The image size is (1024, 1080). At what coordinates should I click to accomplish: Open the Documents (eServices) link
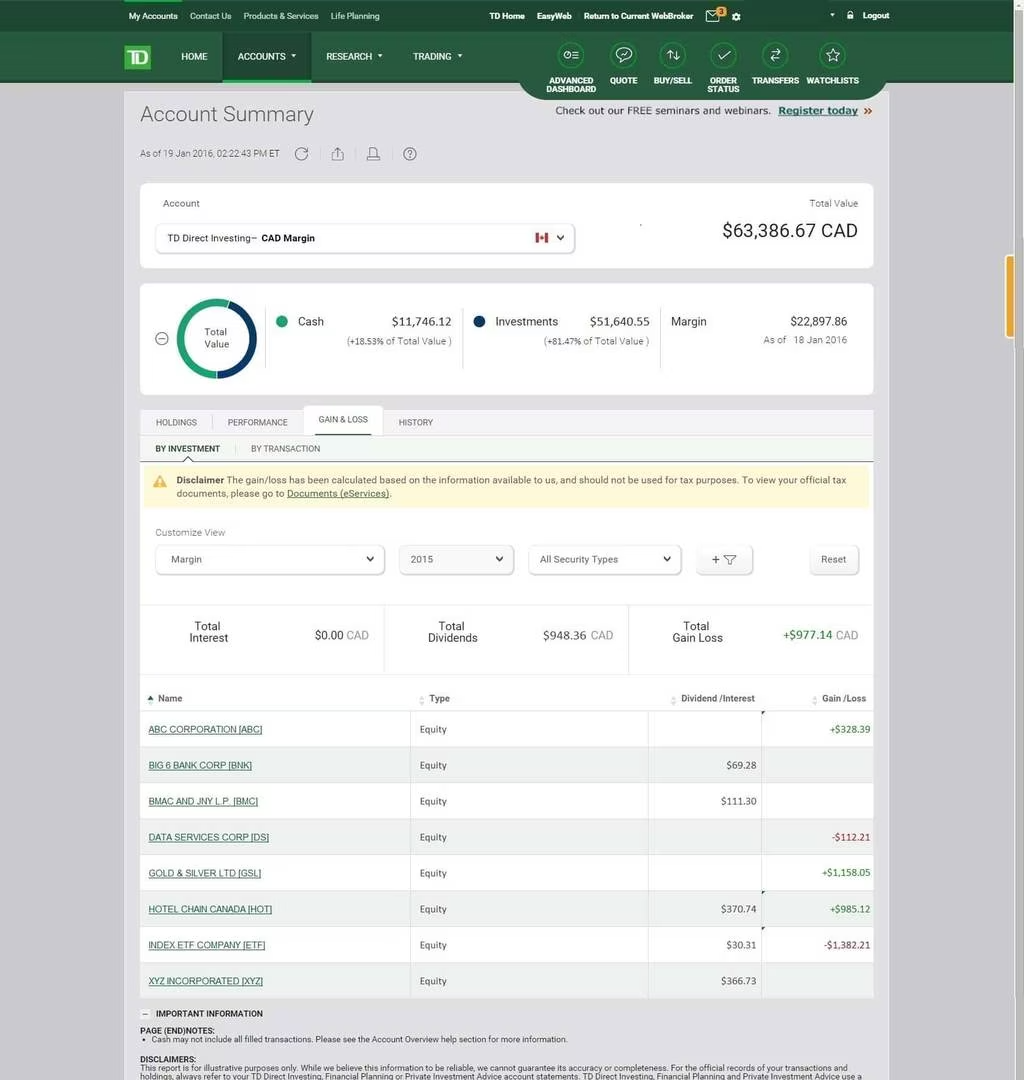(x=338, y=494)
